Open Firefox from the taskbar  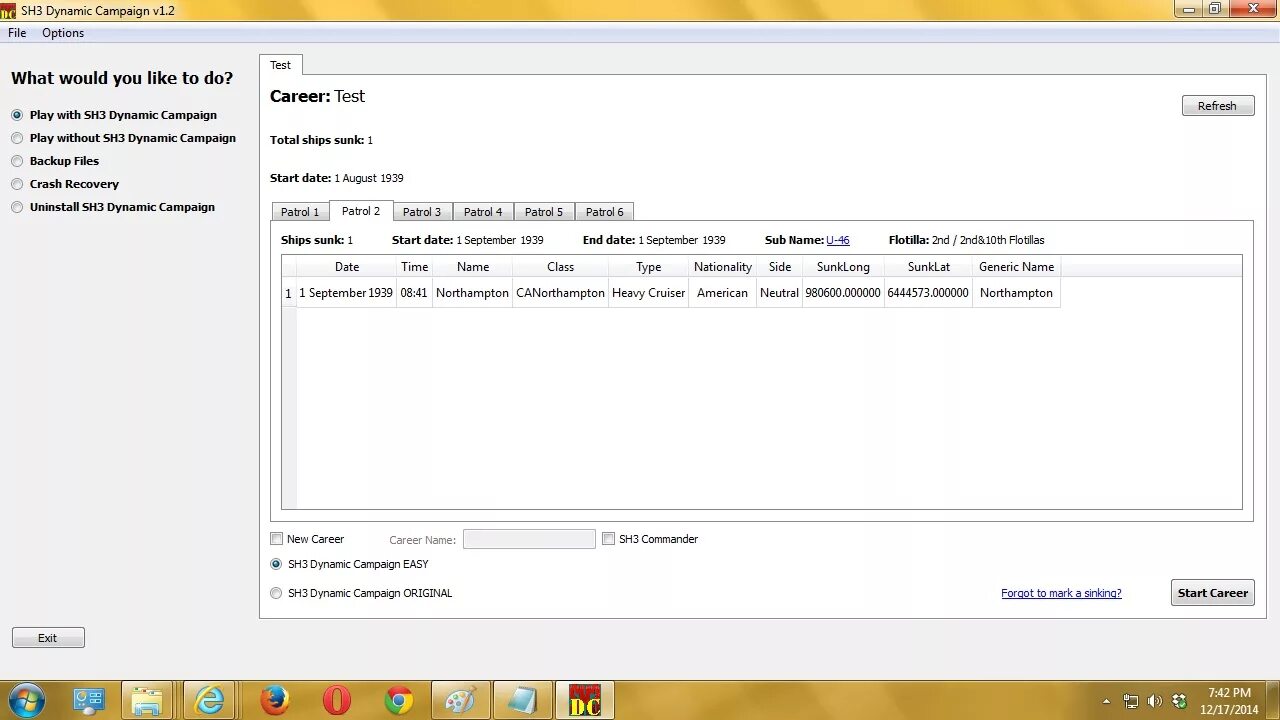coord(273,700)
